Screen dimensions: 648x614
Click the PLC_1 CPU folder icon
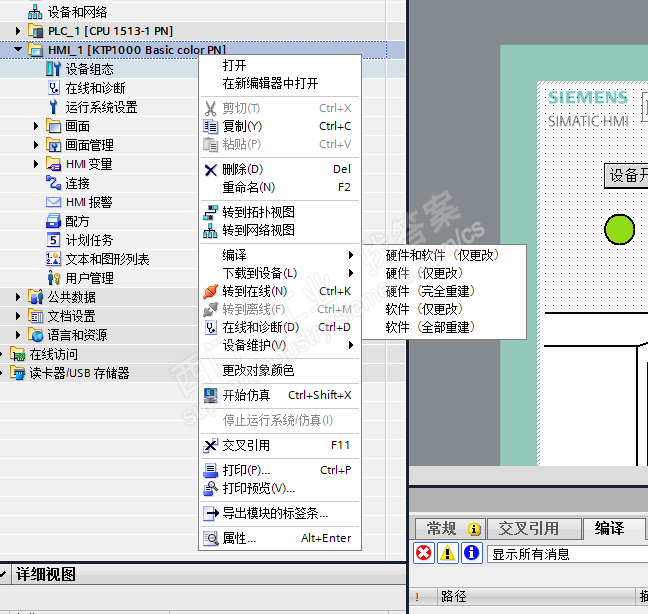coord(35,31)
